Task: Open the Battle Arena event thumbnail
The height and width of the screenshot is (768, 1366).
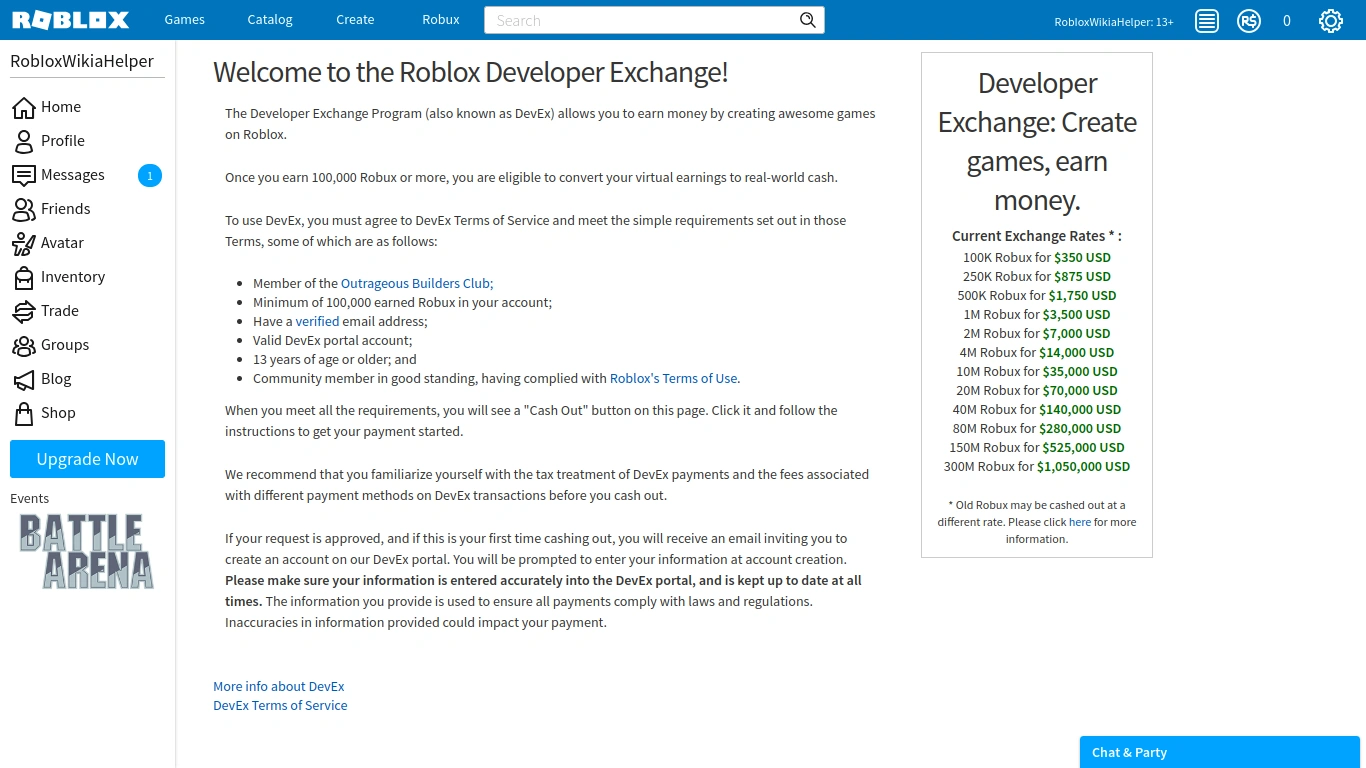Action: [x=87, y=550]
